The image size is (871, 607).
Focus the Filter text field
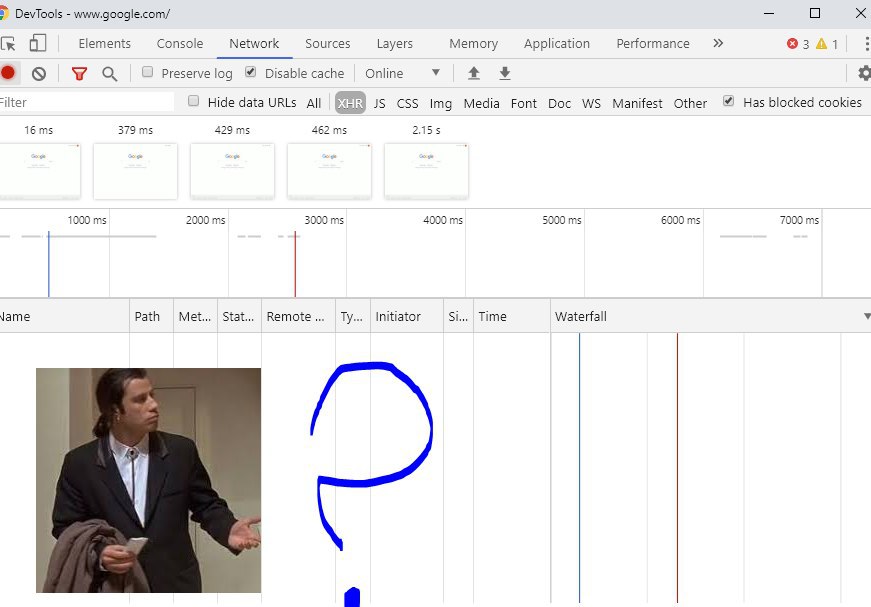86,102
